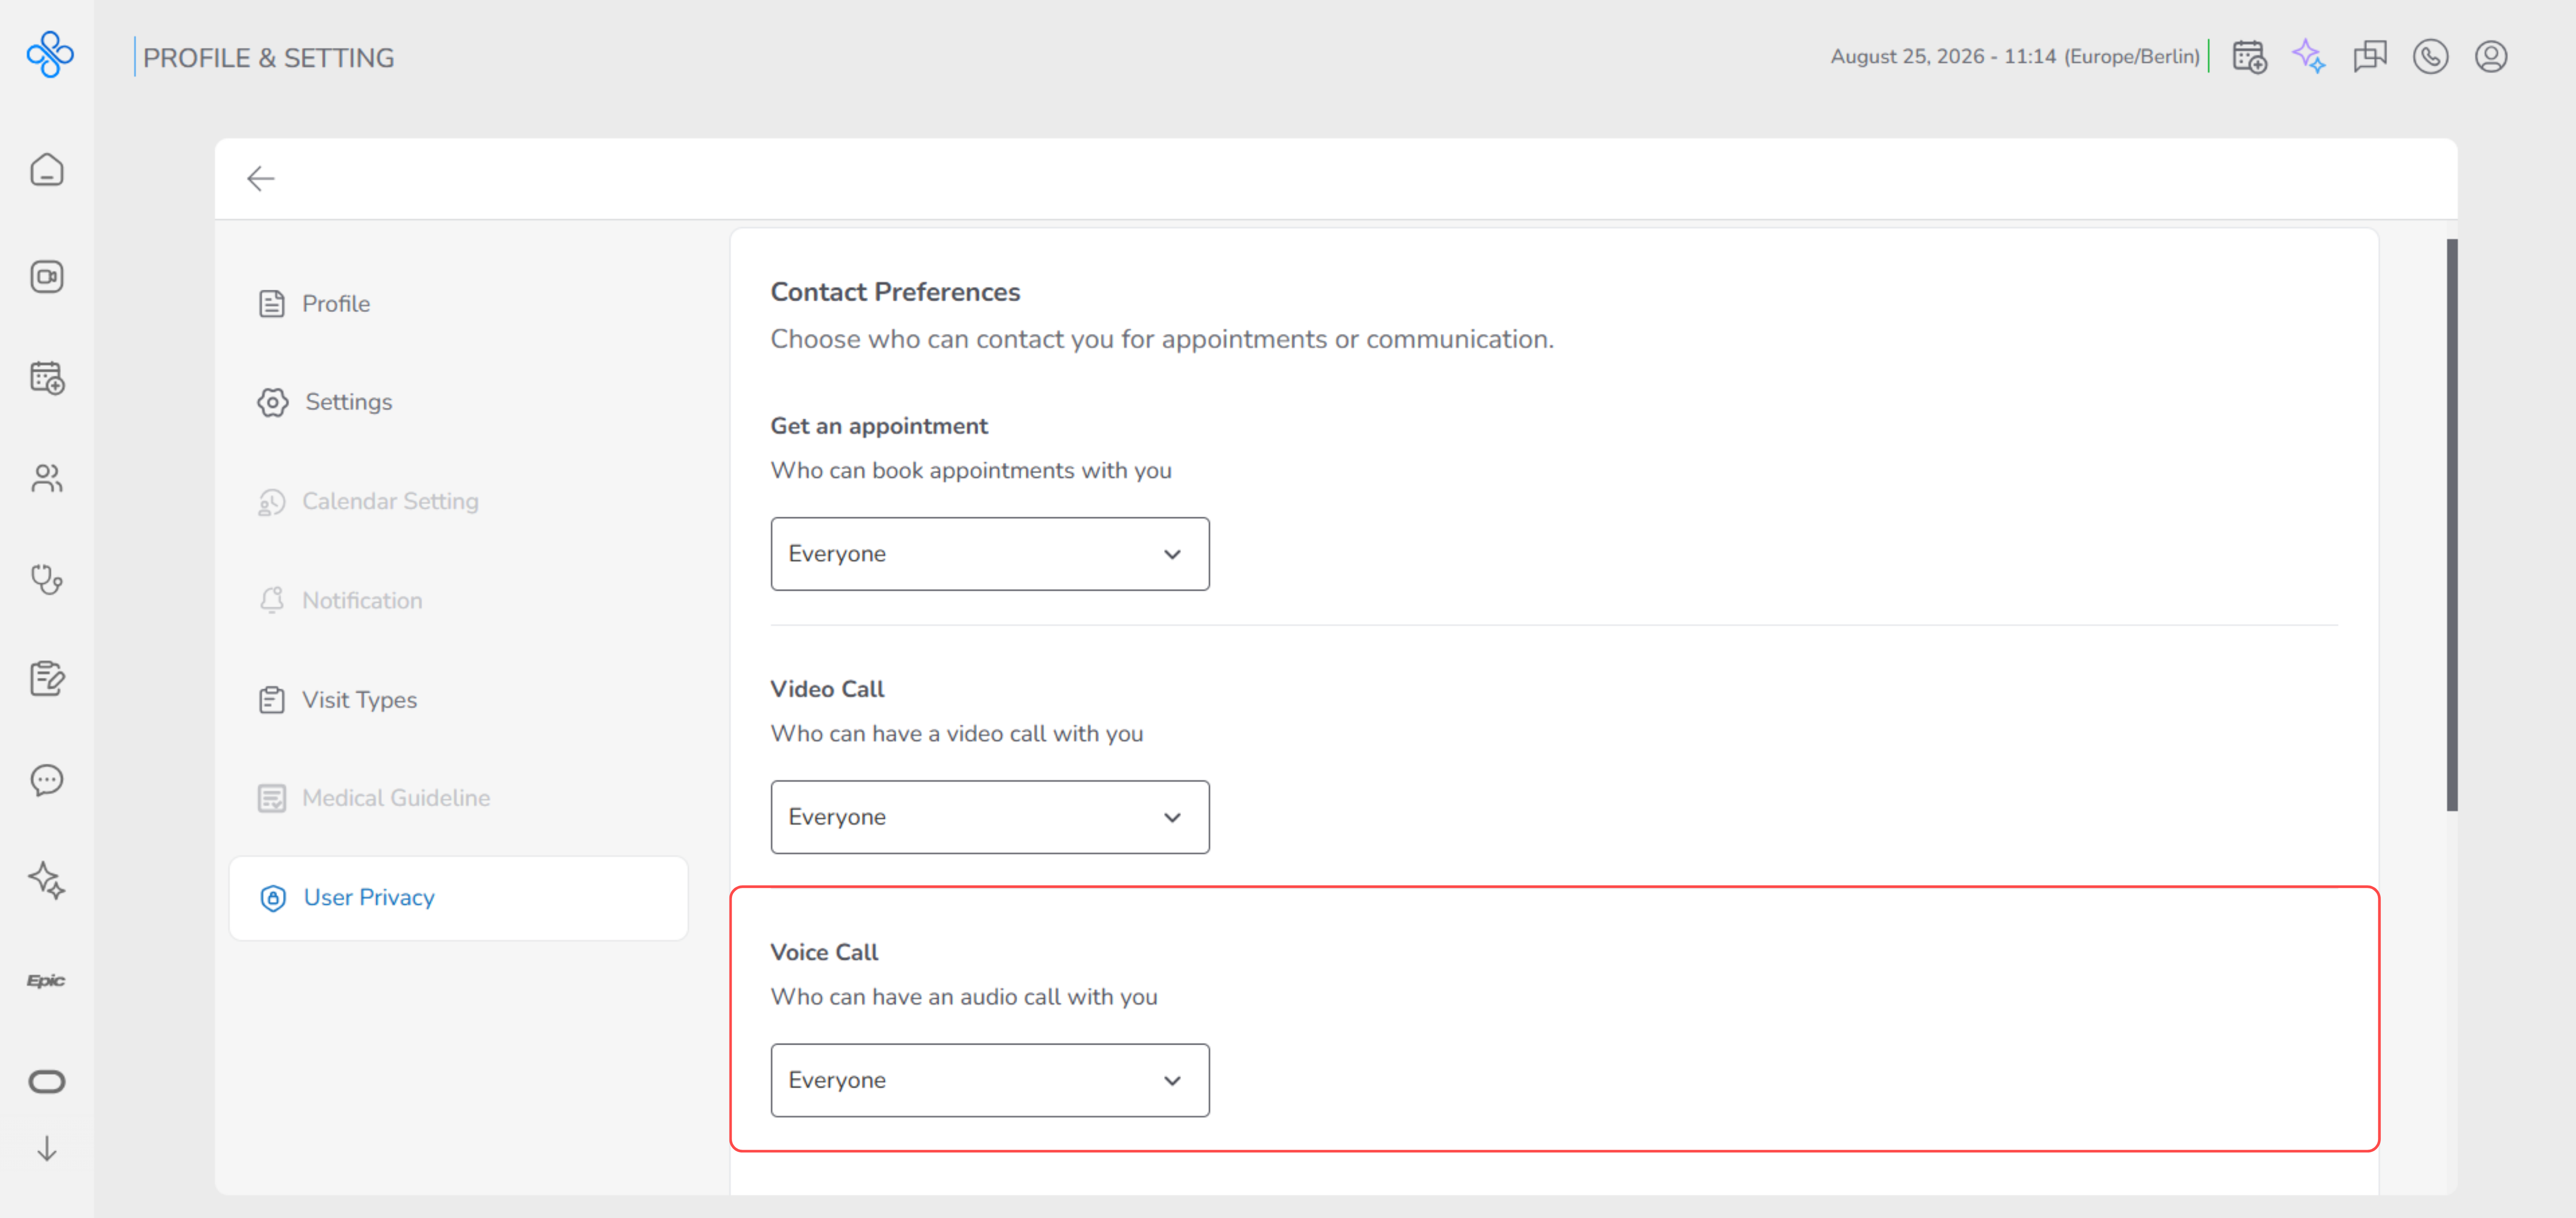Click the down arrow at the sidebar bottom

(46, 1148)
